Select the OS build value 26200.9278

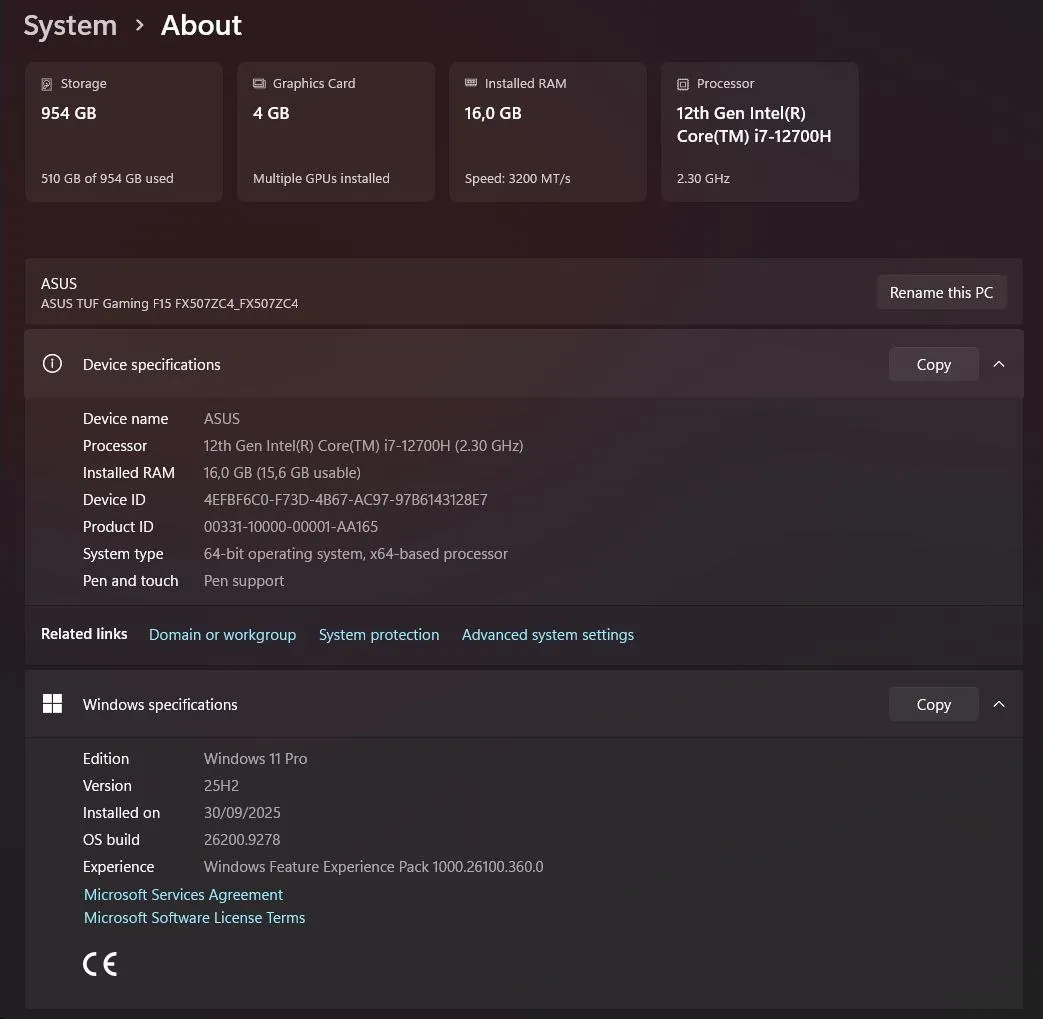[241, 839]
